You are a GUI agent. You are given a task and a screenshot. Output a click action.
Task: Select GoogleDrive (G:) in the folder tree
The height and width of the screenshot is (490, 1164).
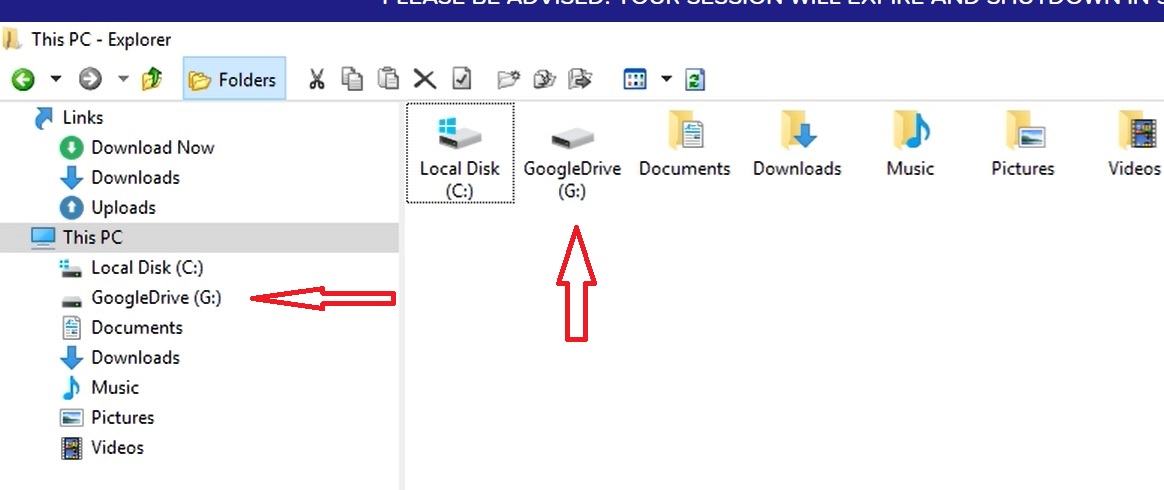[156, 297]
